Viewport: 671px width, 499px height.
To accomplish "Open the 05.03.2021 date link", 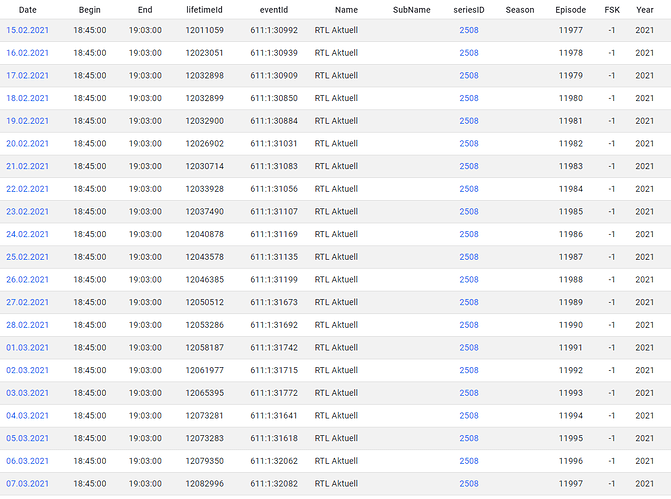I will tap(27, 439).
